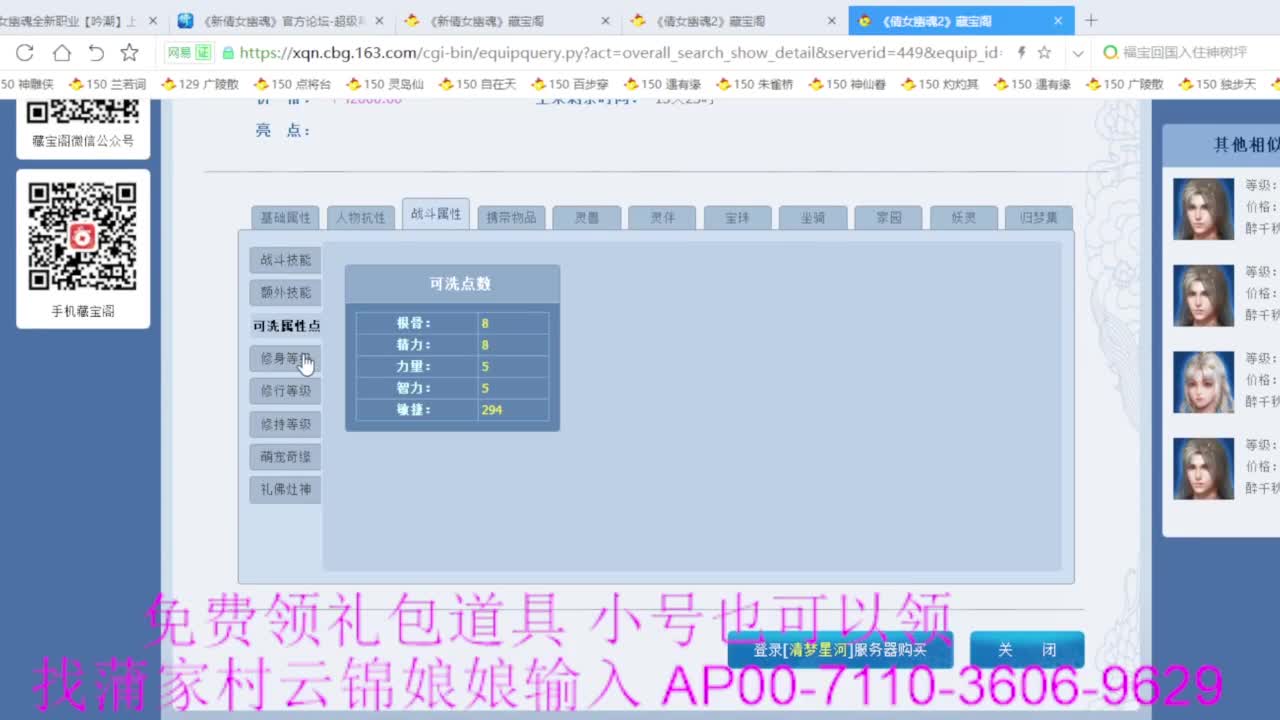Open the 修持等级 side menu item
This screenshot has width=1280, height=720.
pos(286,424)
